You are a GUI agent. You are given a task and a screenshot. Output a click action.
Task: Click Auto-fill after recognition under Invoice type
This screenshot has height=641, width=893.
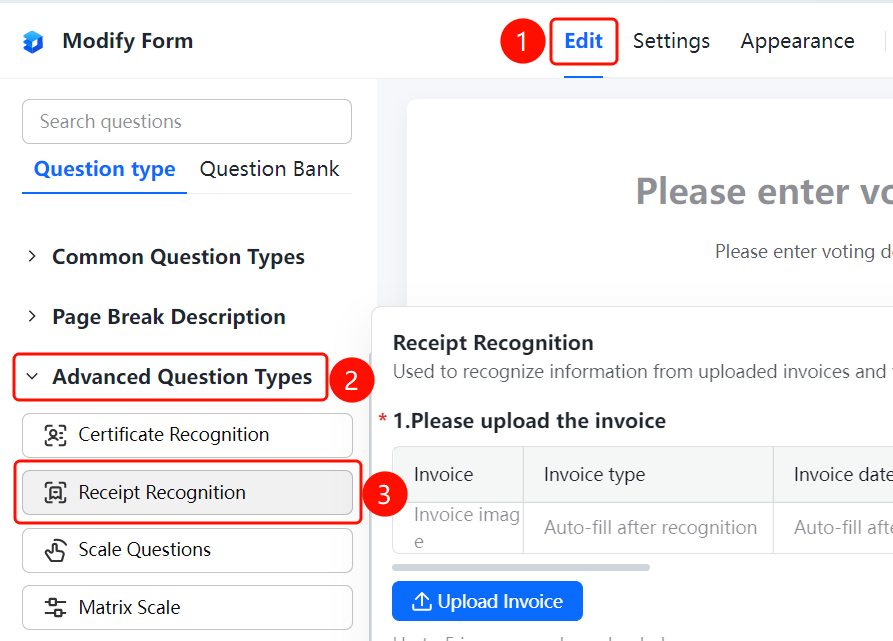[650, 528]
